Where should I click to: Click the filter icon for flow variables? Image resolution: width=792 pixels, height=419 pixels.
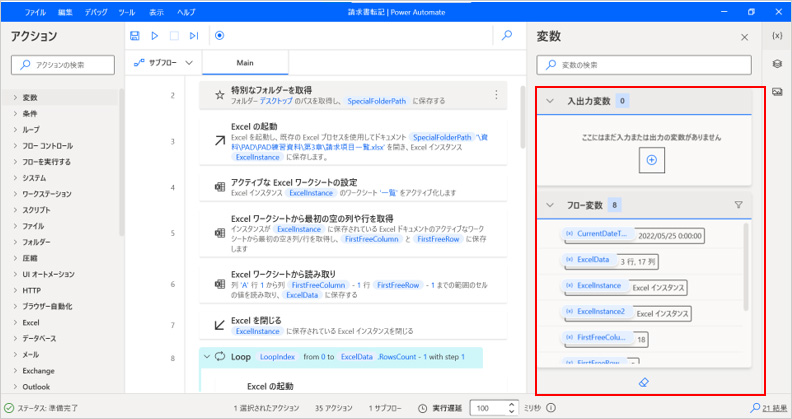tap(739, 205)
